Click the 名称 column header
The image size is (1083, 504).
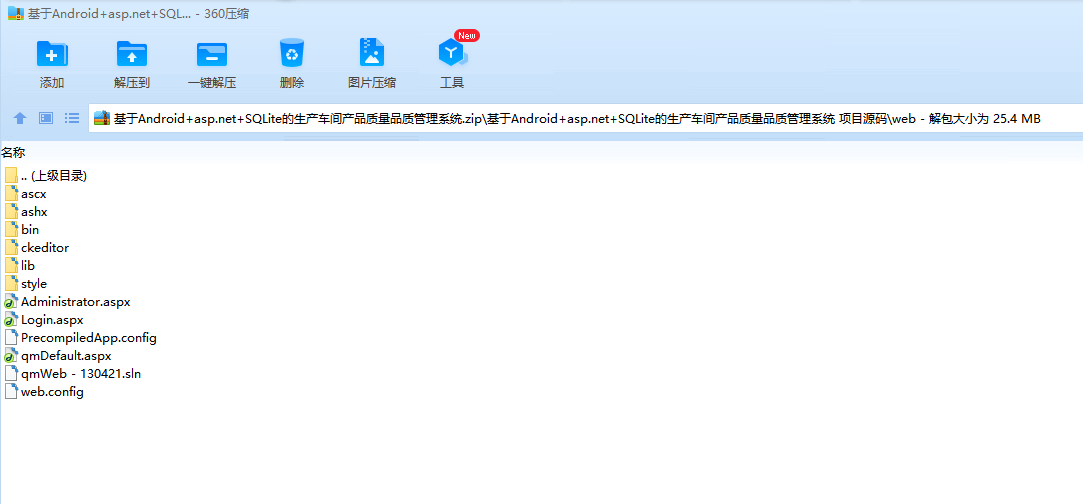(13, 153)
